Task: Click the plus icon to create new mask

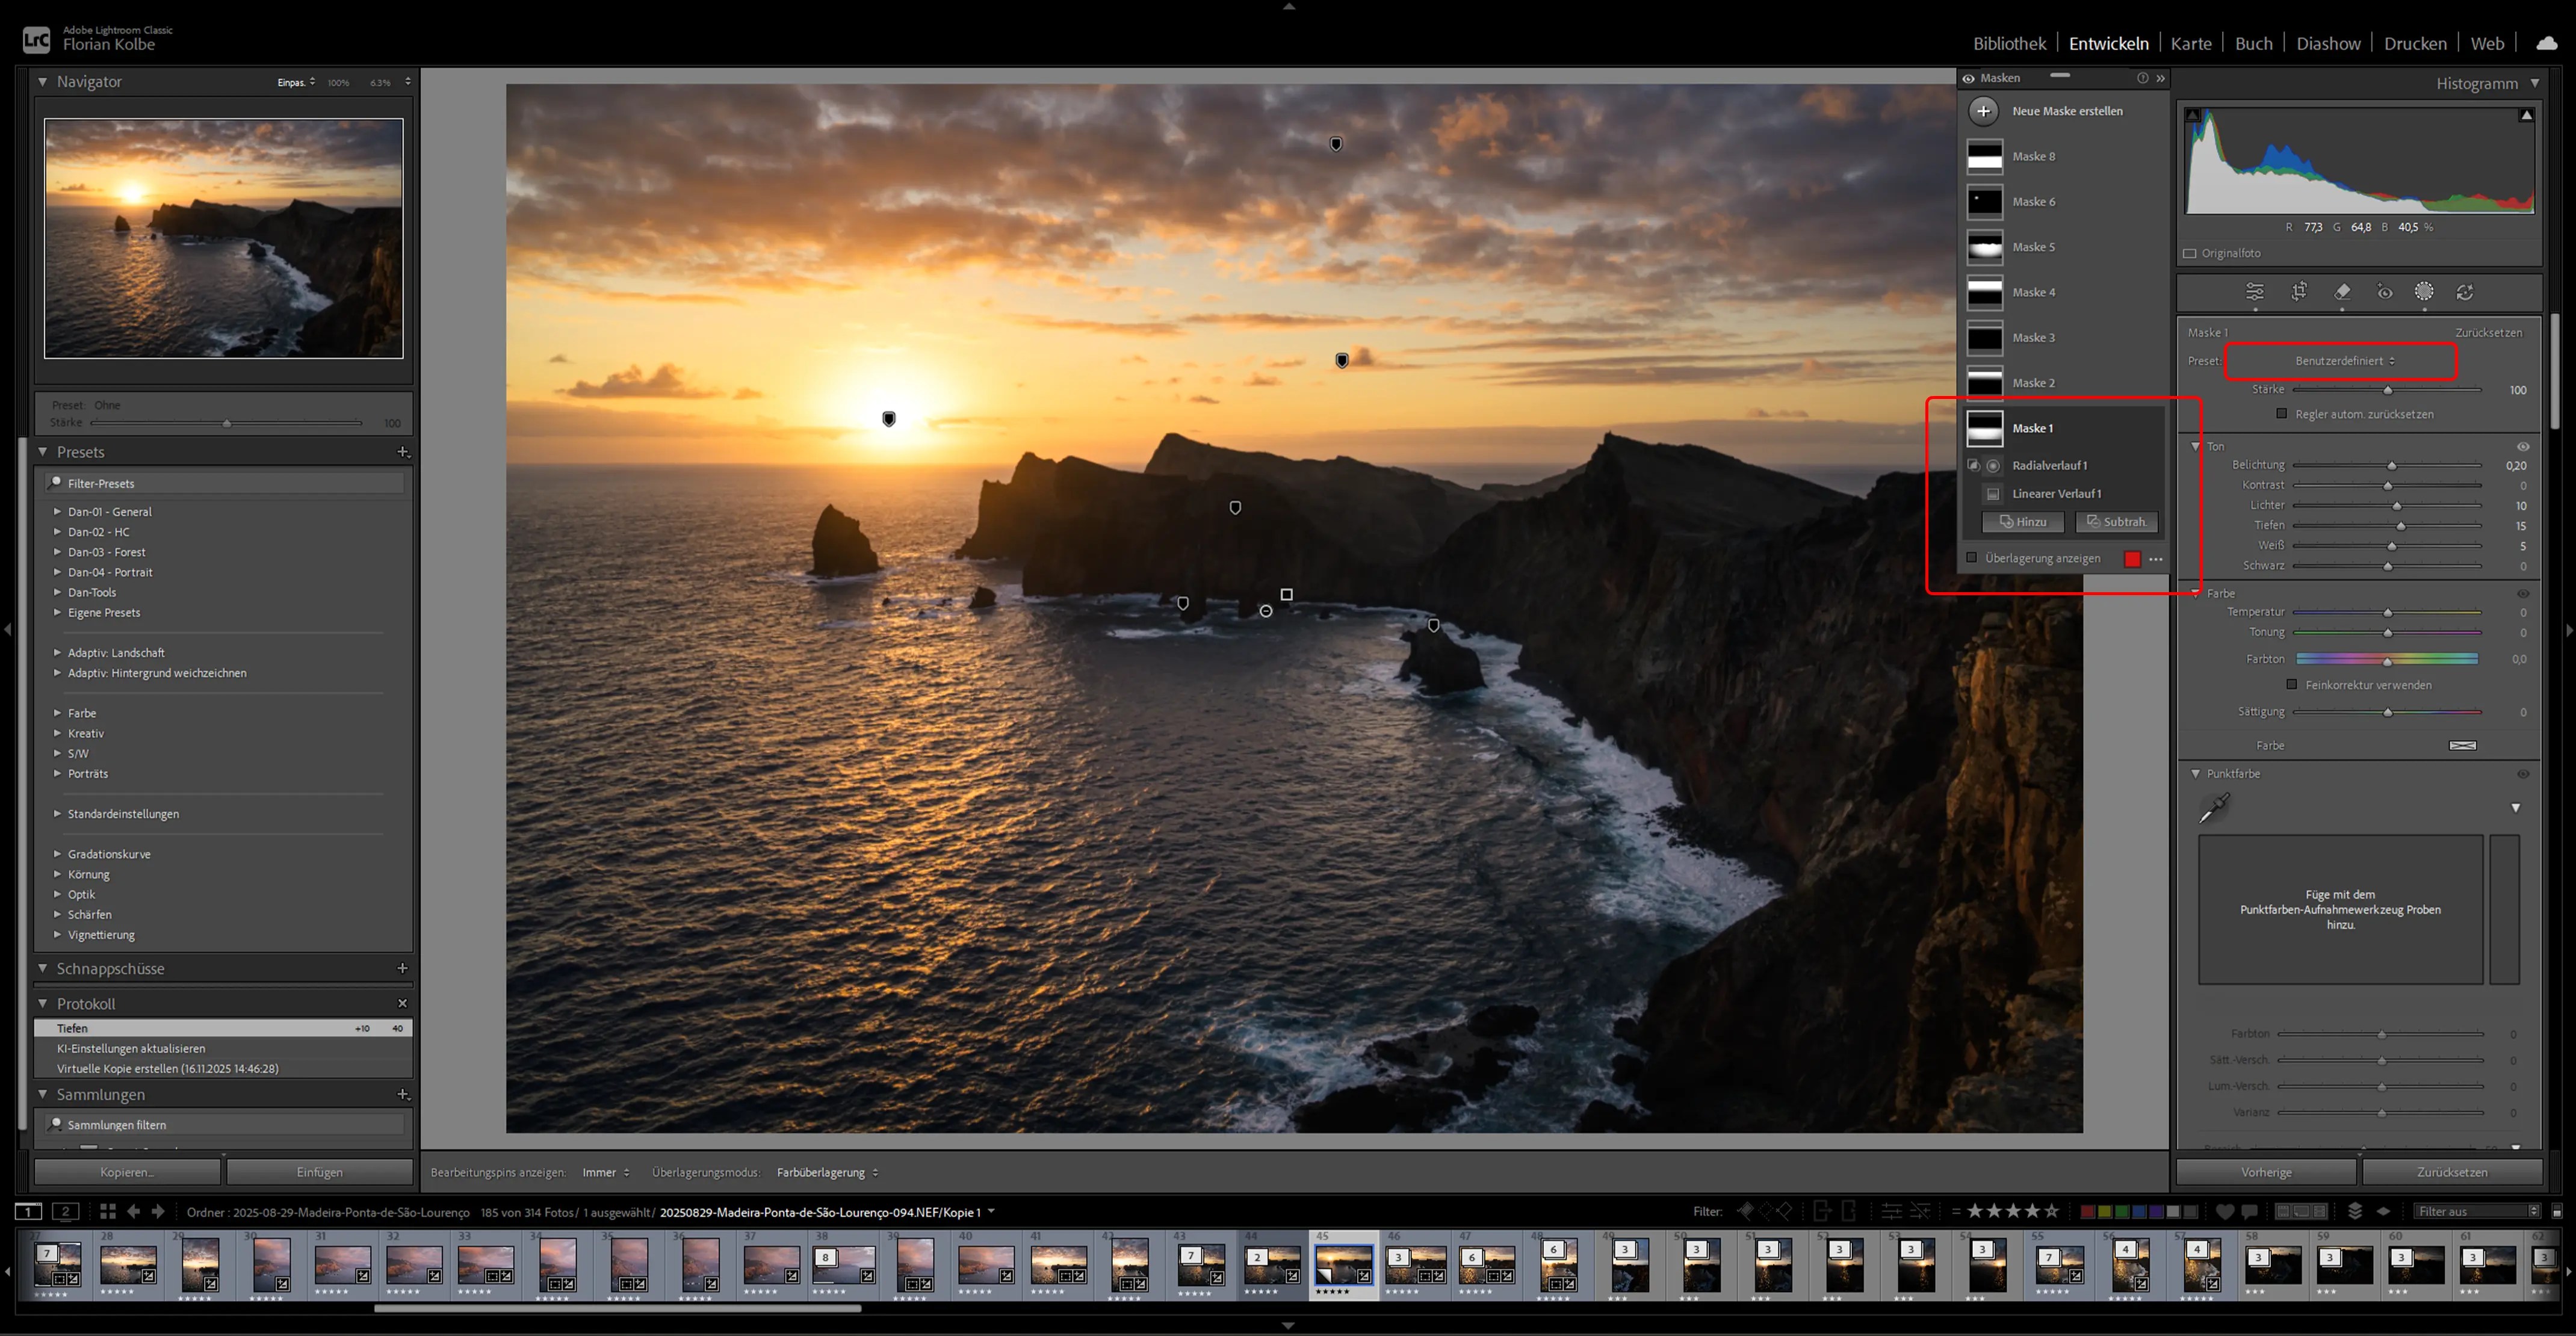Action: tap(1984, 111)
